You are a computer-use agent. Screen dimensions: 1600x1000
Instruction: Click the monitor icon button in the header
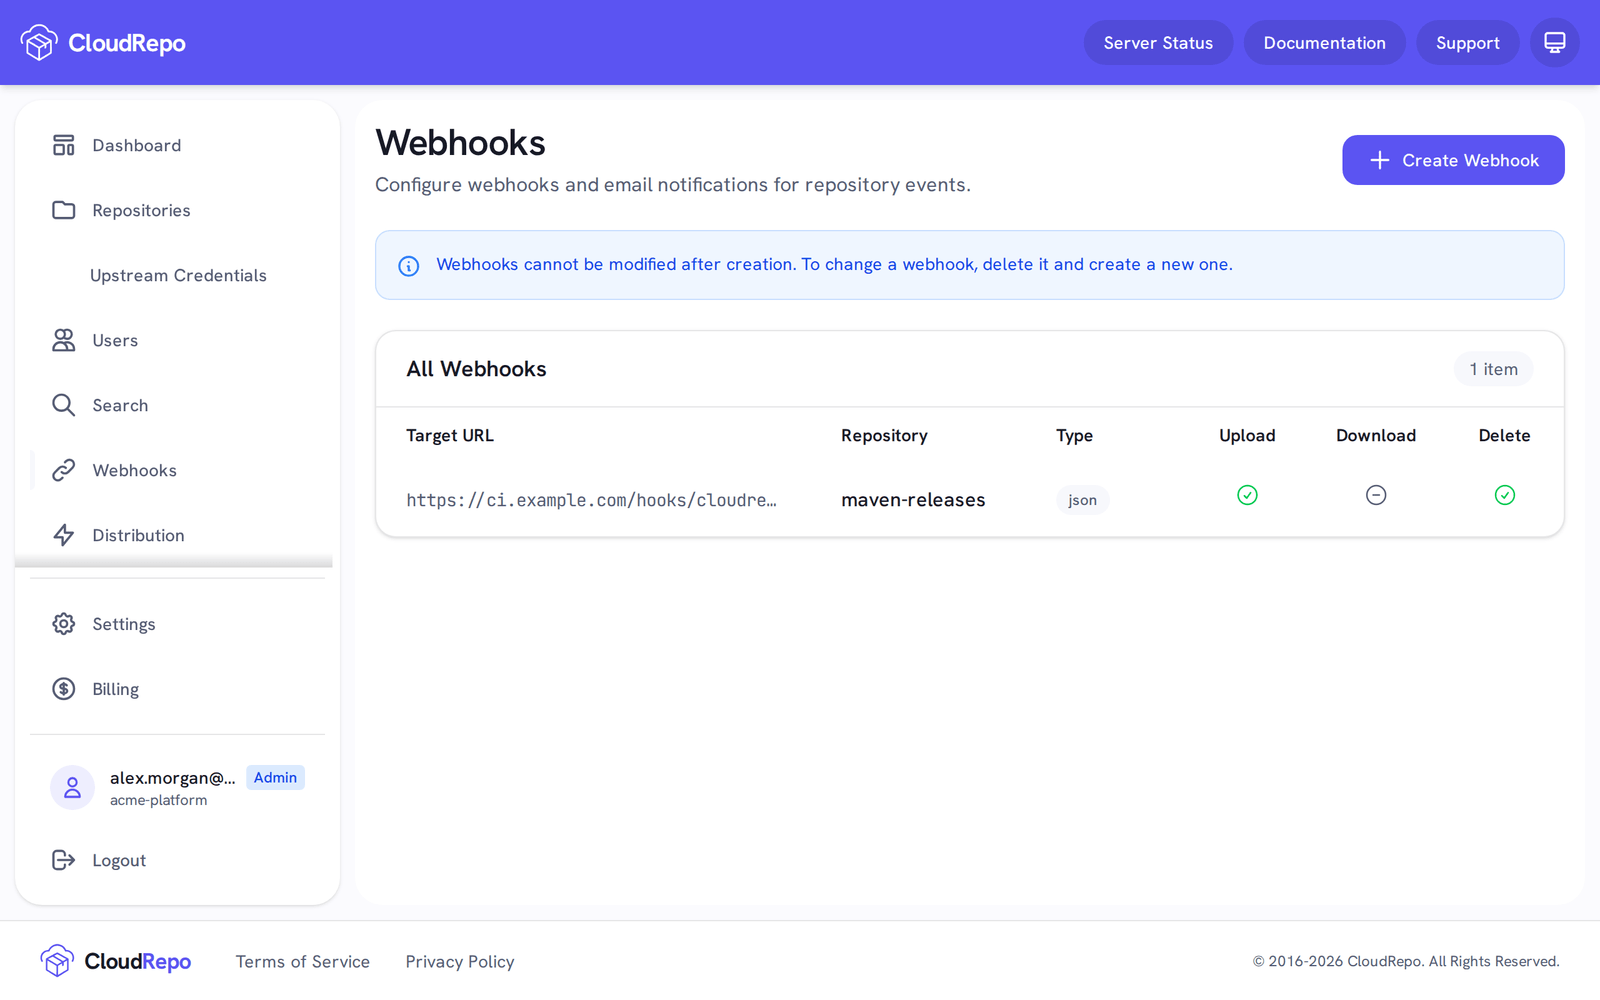(x=1555, y=43)
